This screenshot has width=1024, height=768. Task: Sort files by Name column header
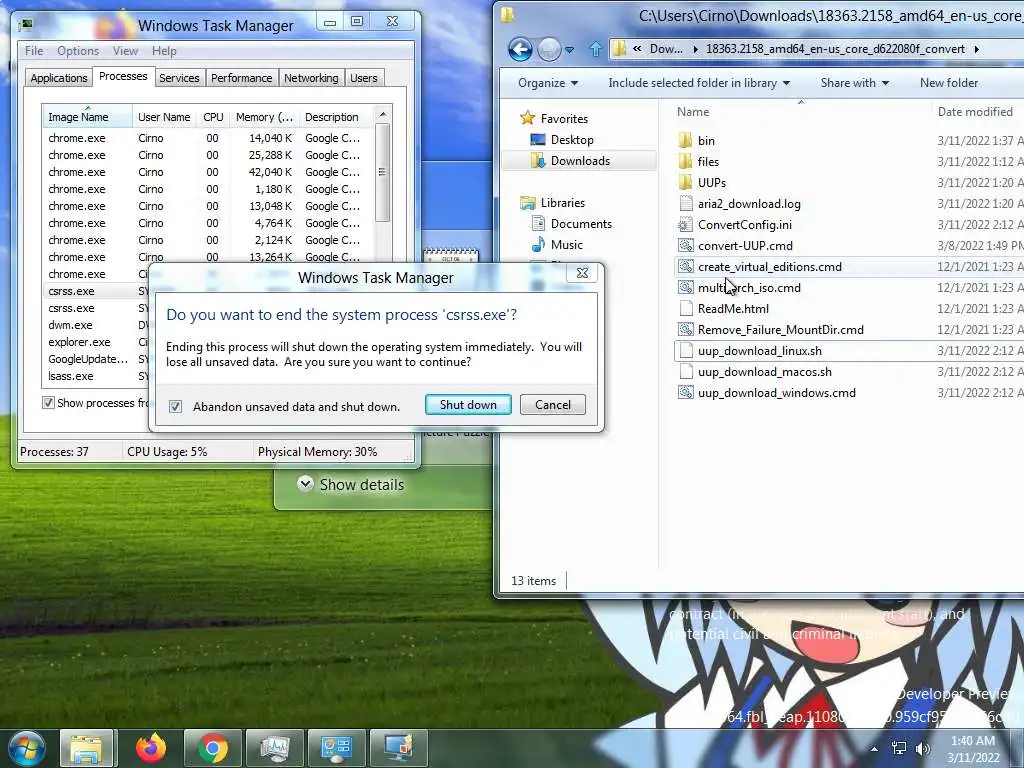[693, 112]
